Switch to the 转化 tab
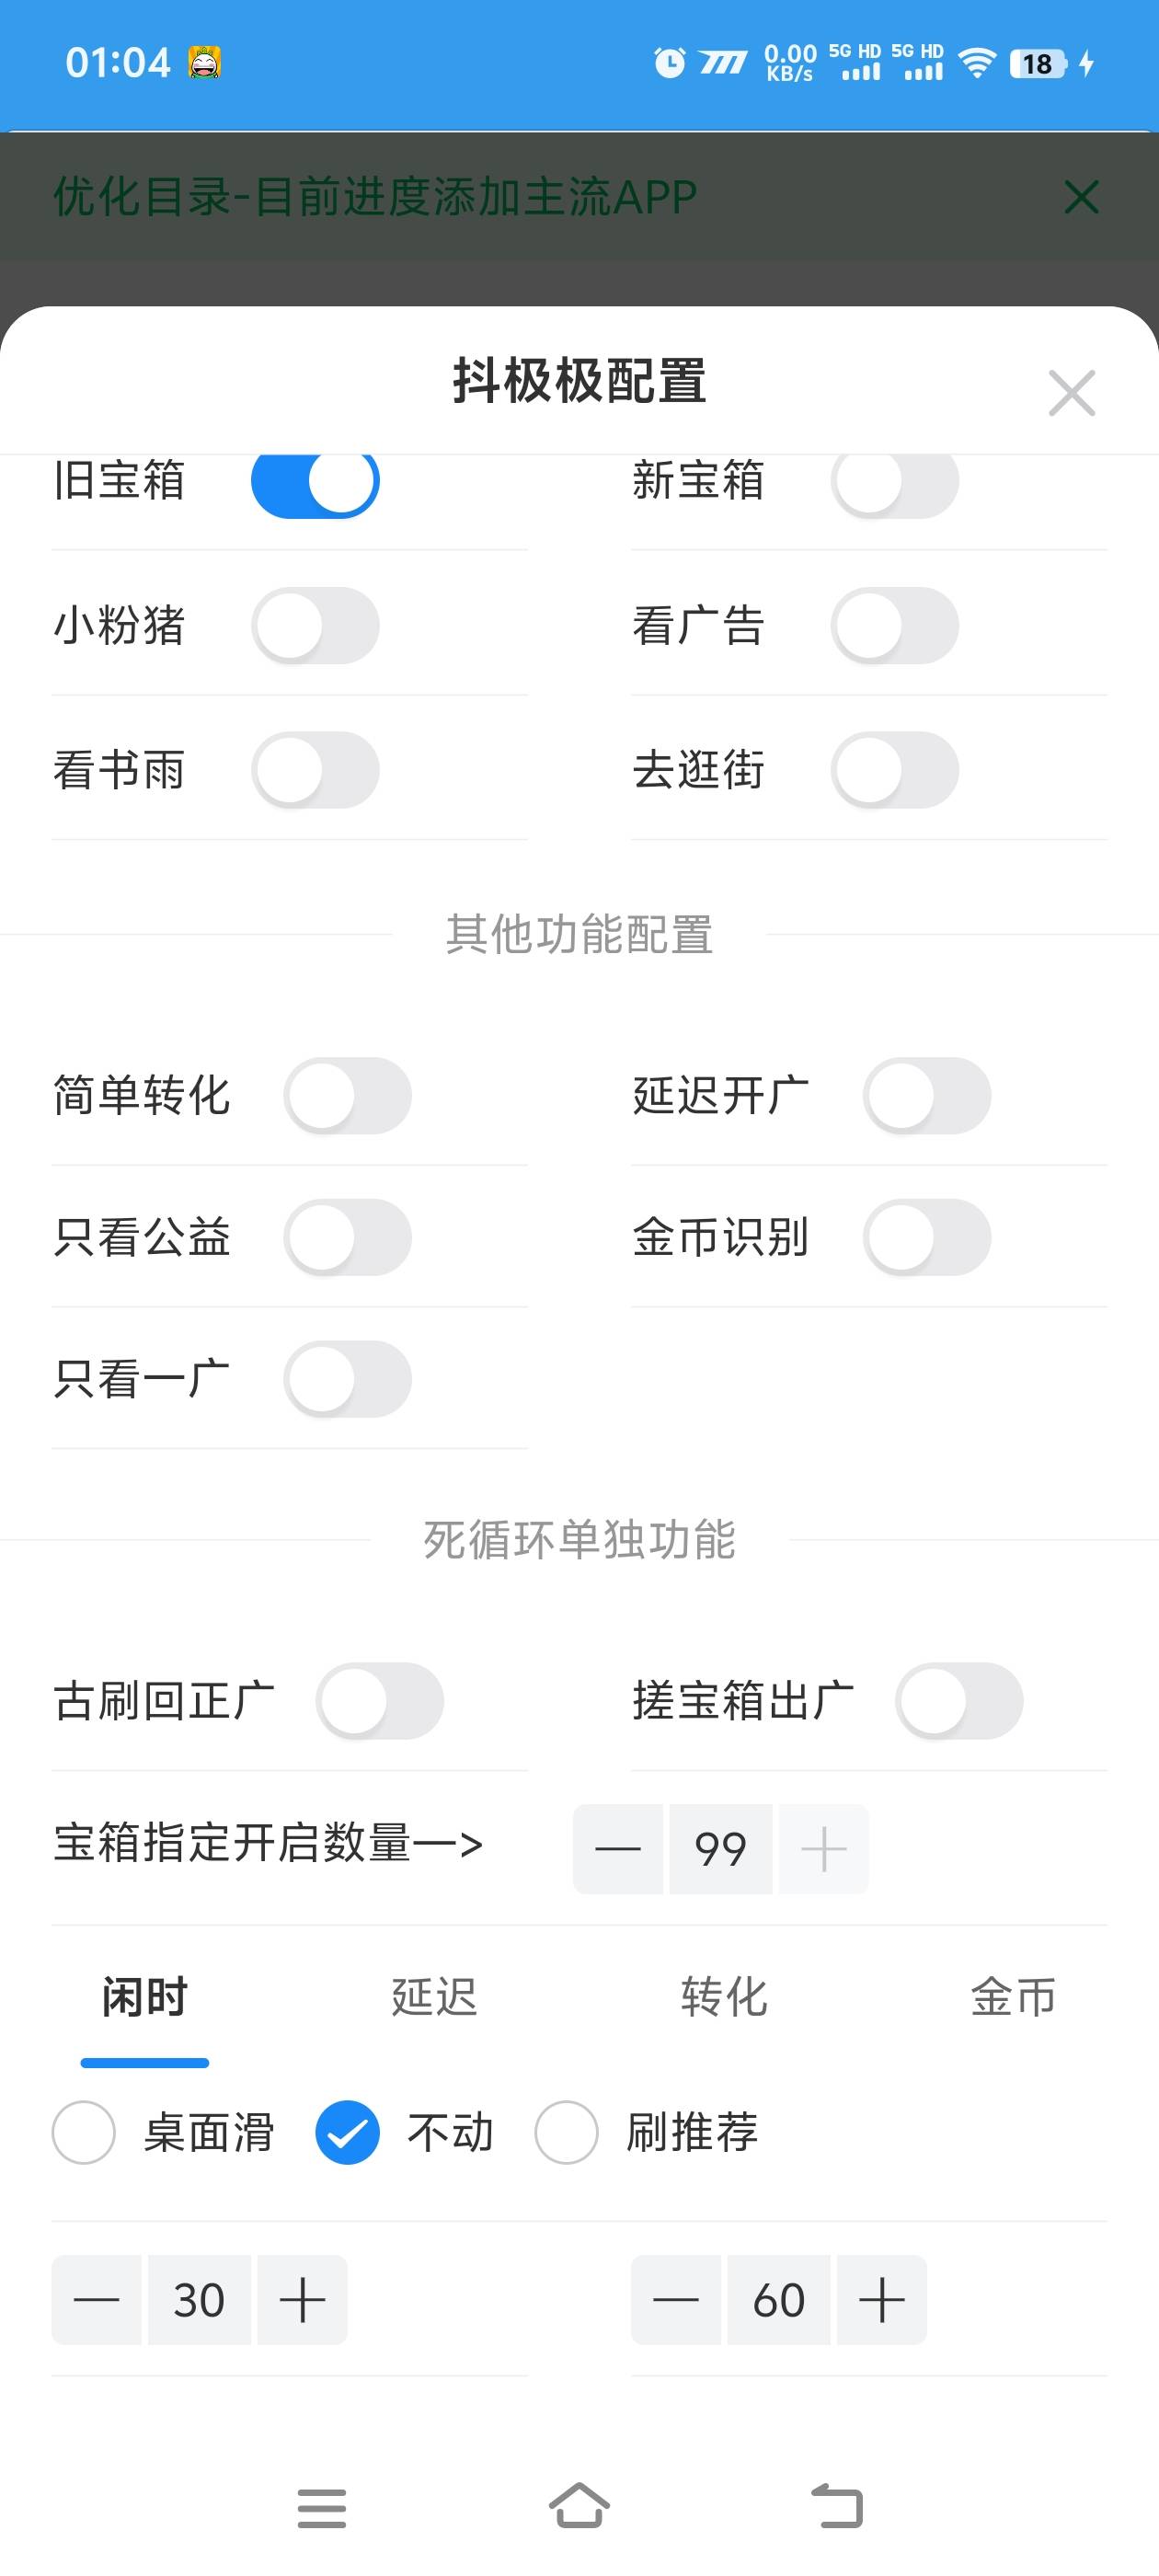 (724, 1997)
